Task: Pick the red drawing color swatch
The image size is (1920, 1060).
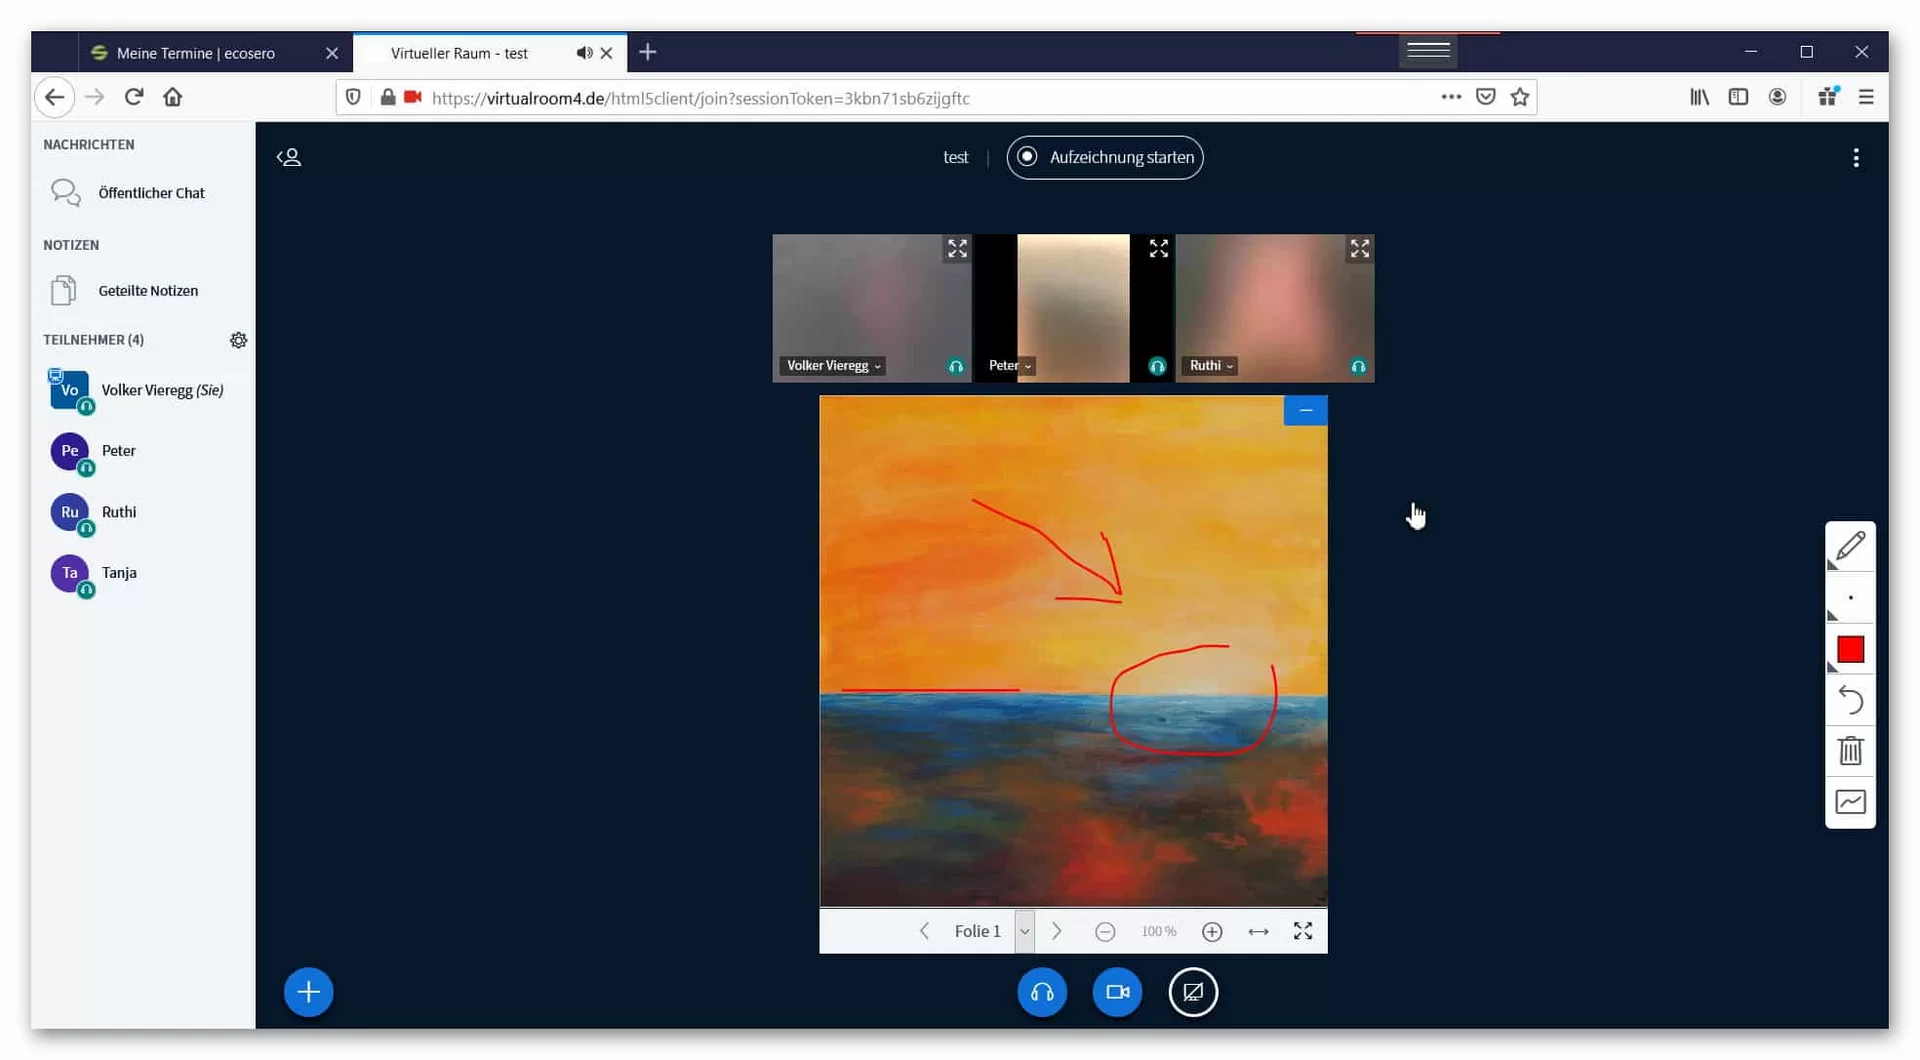Action: (x=1849, y=650)
